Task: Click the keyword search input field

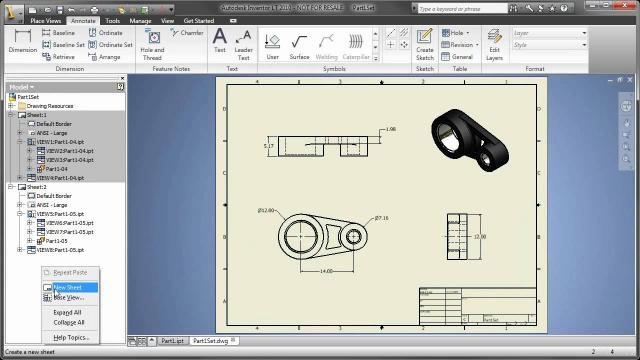Action: [462, 9]
